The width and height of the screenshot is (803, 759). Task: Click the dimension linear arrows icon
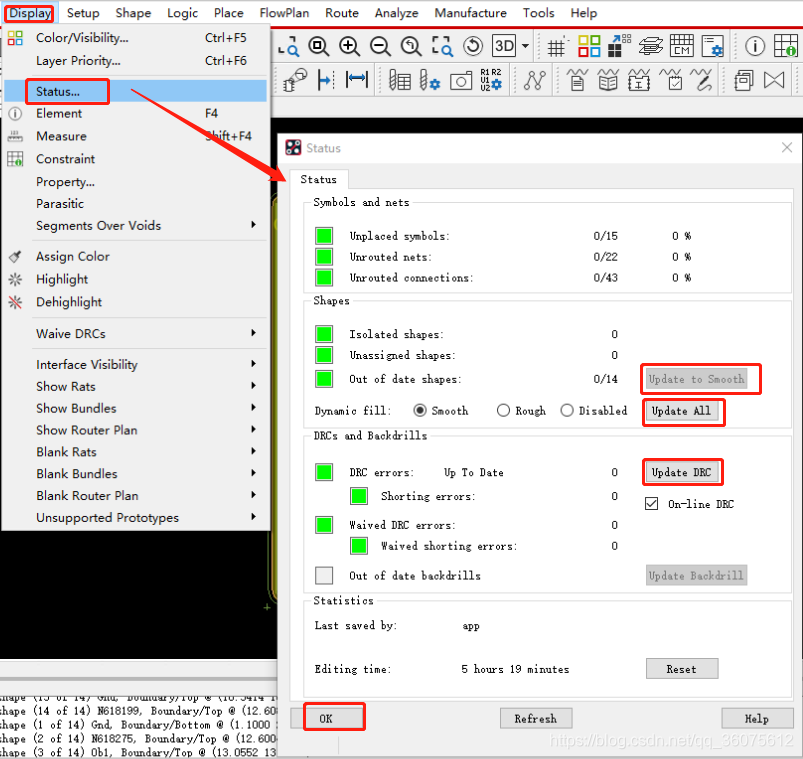click(357, 79)
